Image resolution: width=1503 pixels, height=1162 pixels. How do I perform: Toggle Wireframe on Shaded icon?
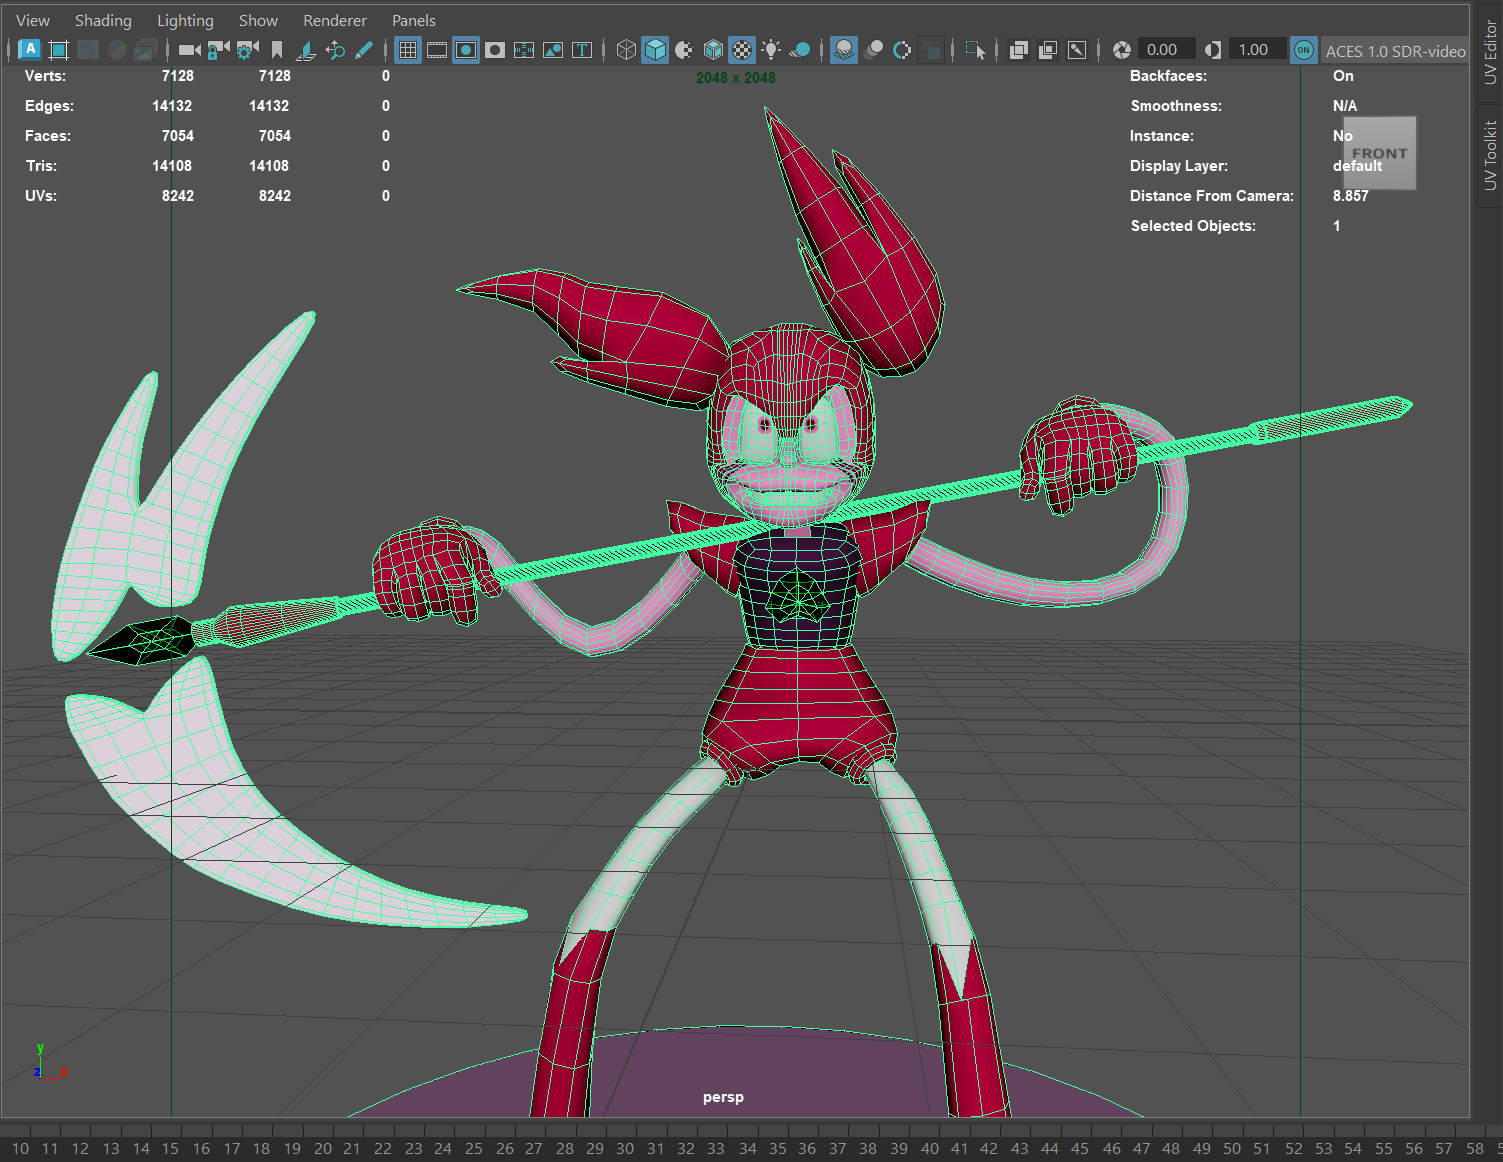(713, 50)
